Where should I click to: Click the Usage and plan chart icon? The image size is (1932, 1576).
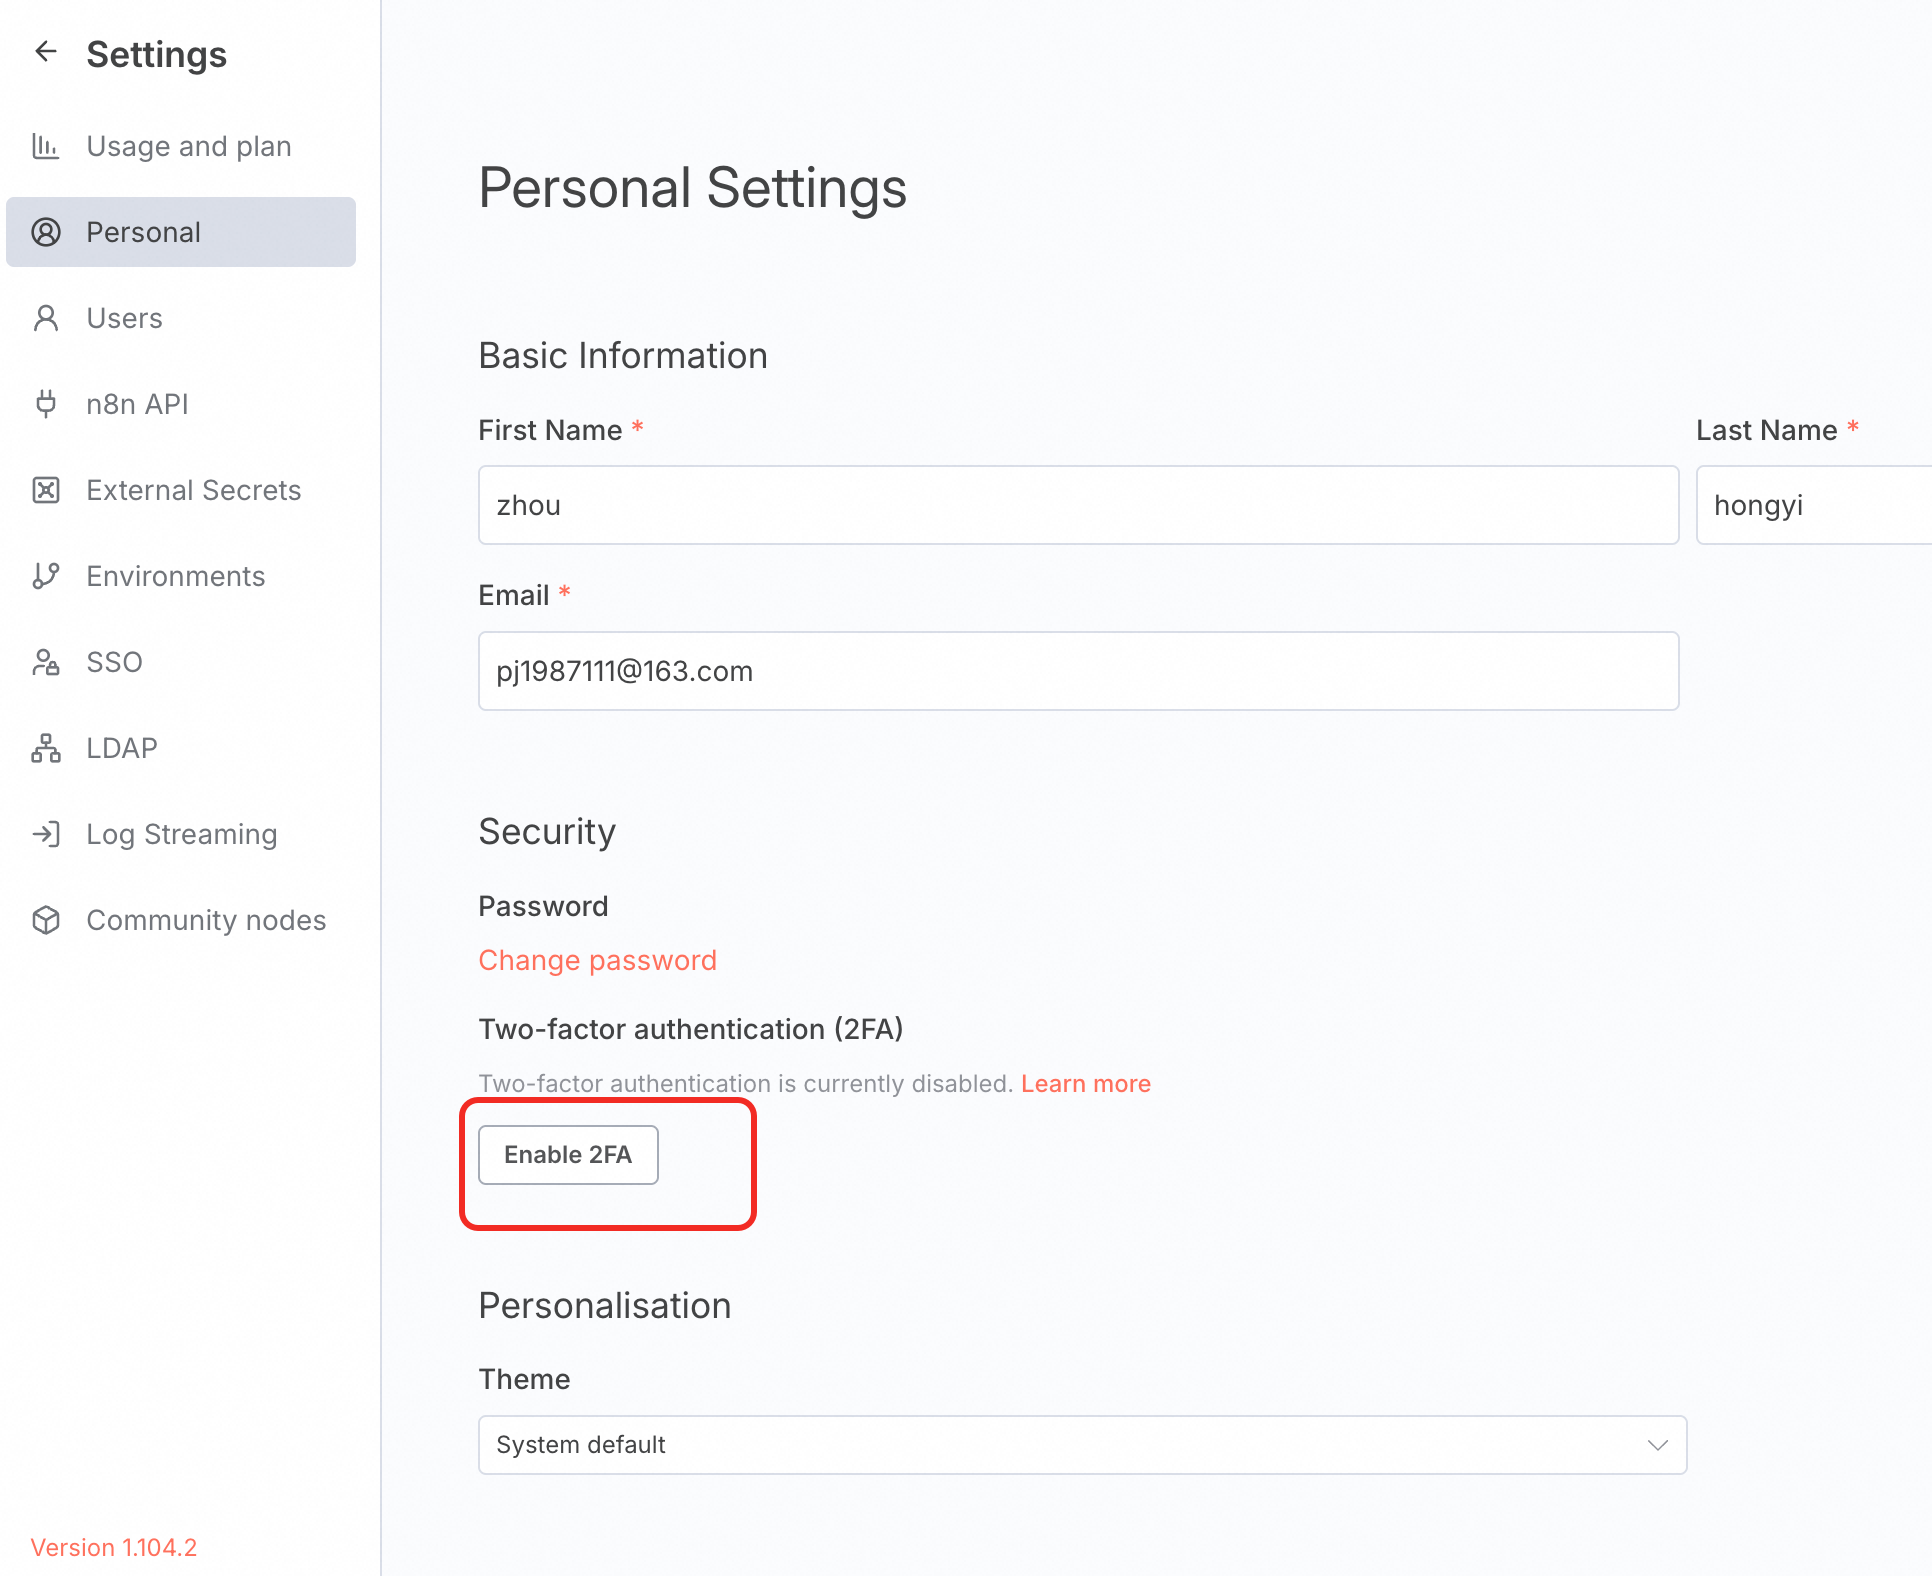pos(46,147)
